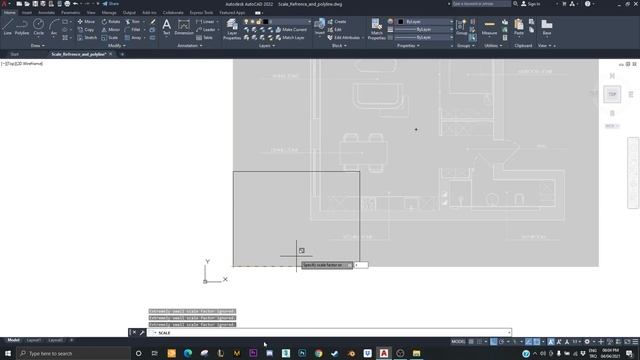This screenshot has height=360, width=640.
Task: Toggle MODEL space button in status bar
Action: click(458, 342)
